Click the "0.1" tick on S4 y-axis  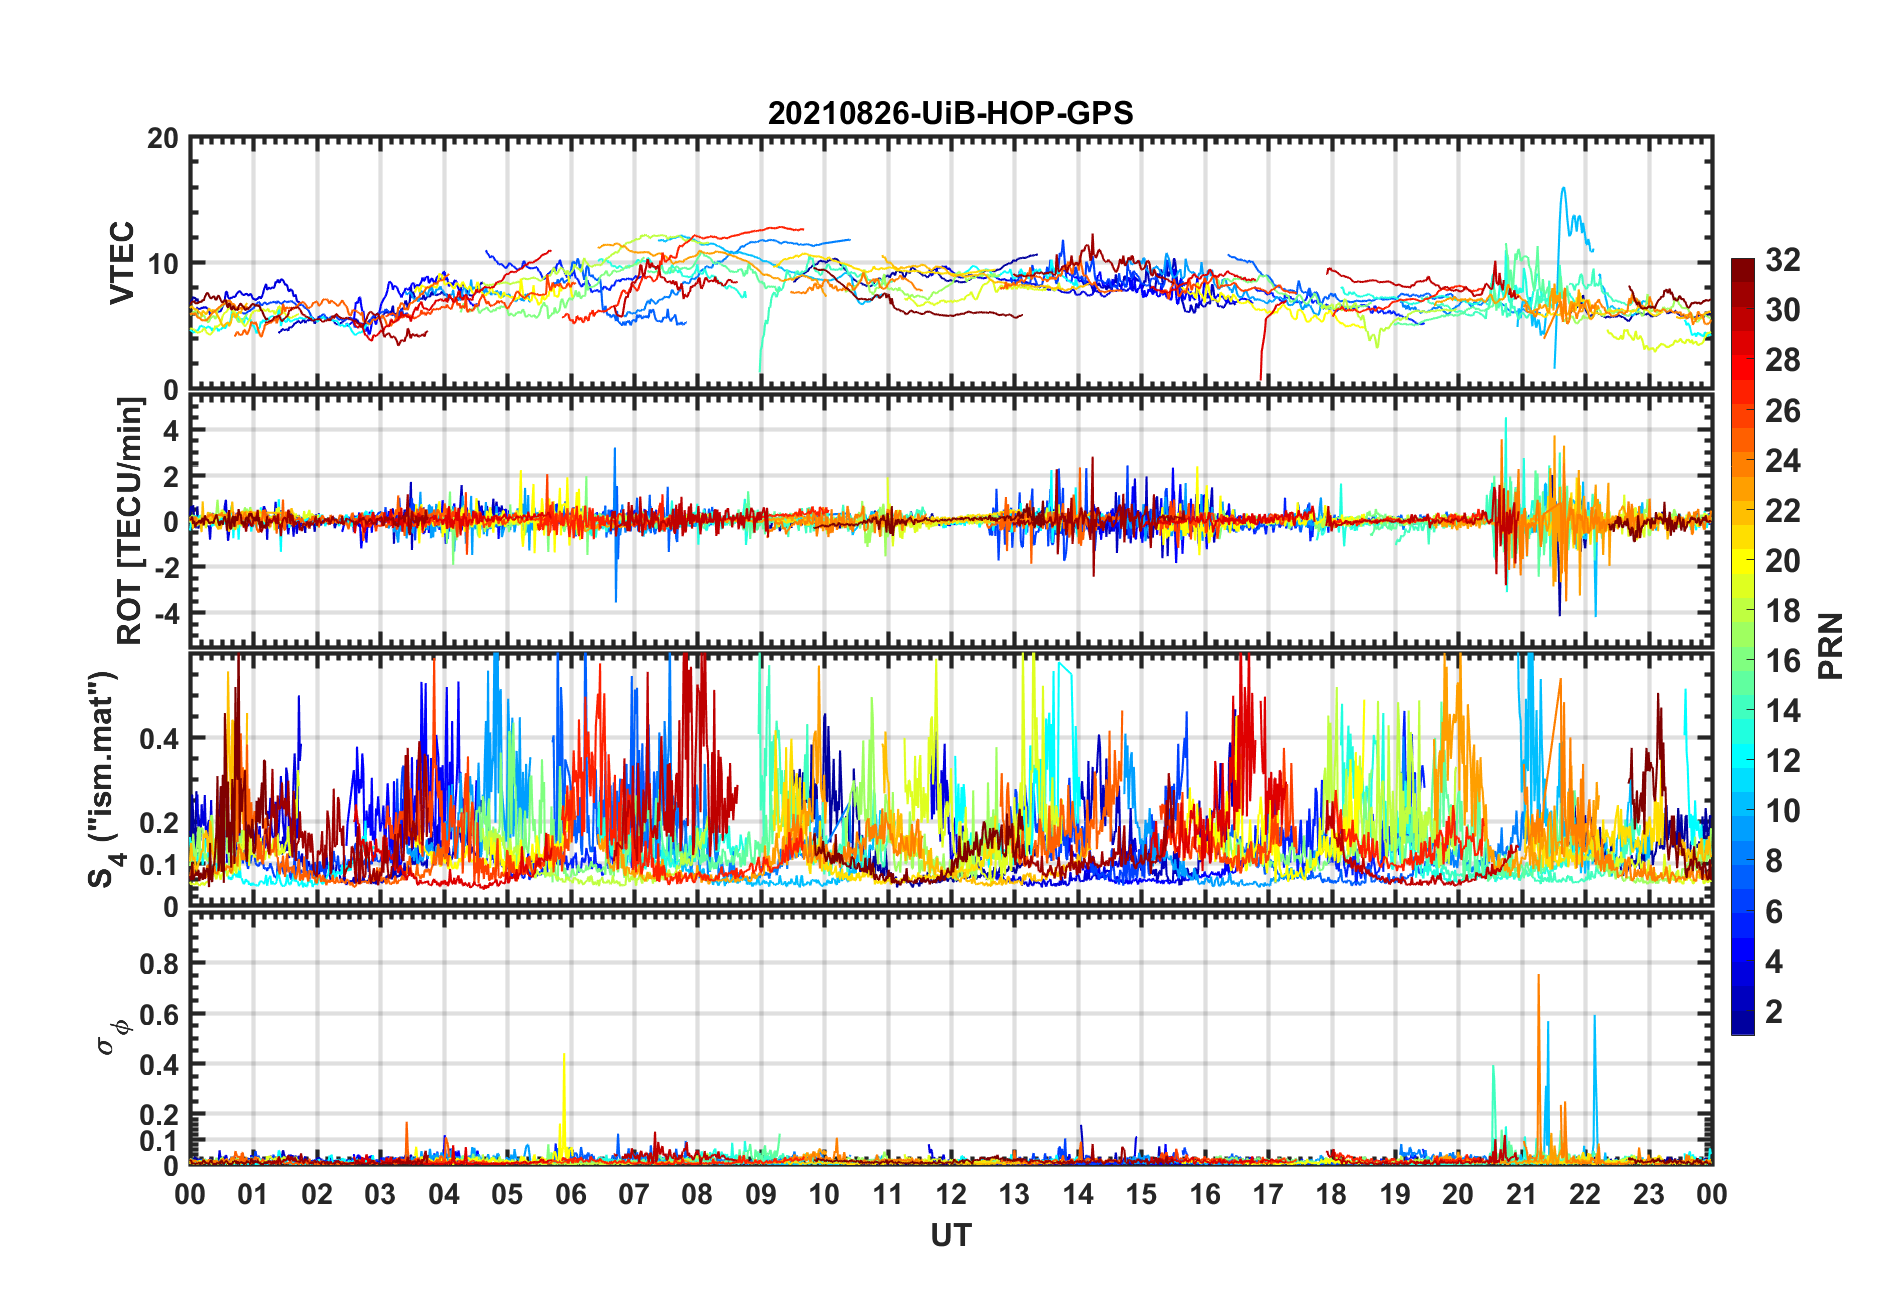point(160,865)
